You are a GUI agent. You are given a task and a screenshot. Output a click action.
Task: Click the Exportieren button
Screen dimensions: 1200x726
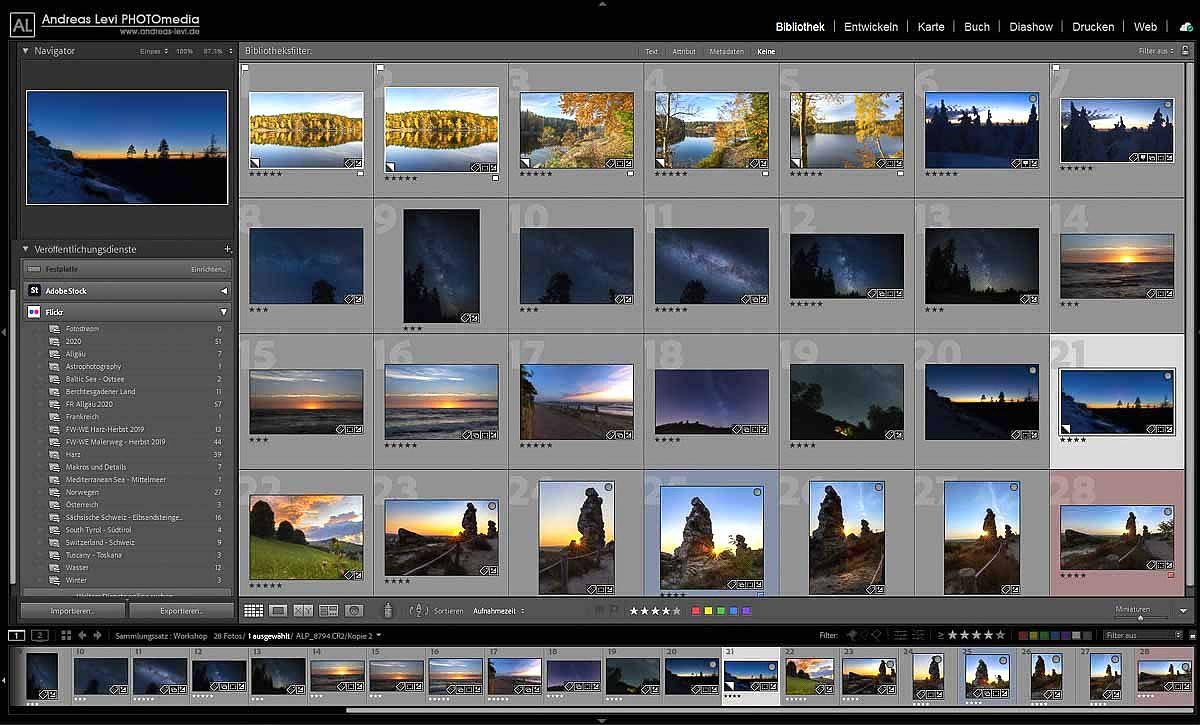coord(181,610)
